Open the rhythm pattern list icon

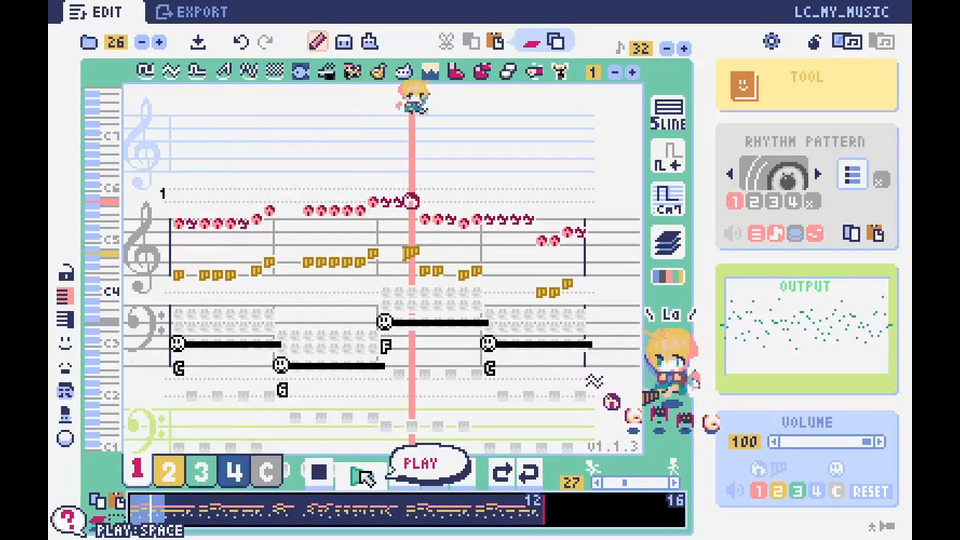(852, 175)
